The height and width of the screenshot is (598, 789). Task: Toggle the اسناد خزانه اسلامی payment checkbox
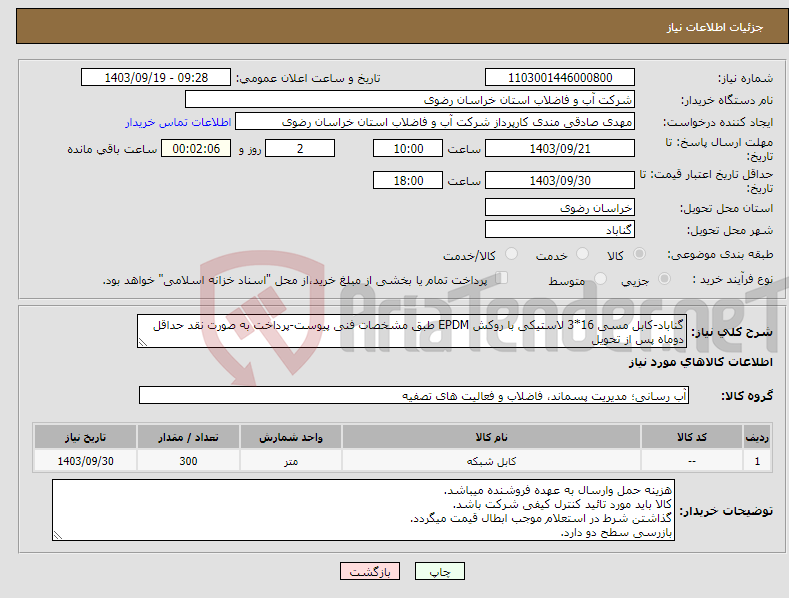tap(501, 278)
